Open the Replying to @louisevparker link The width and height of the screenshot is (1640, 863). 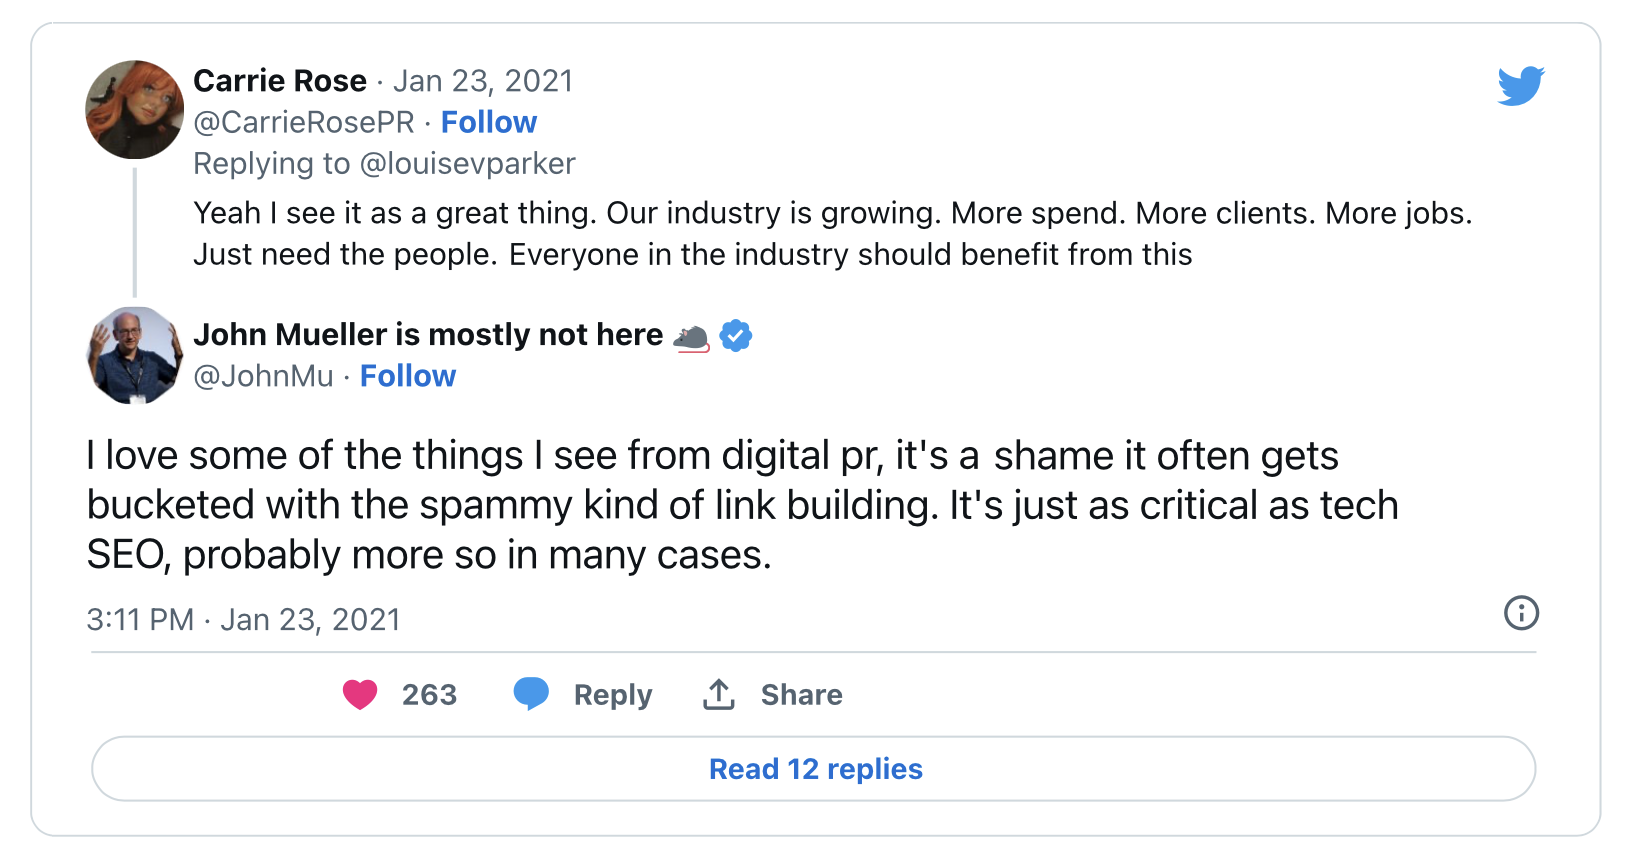(x=384, y=163)
